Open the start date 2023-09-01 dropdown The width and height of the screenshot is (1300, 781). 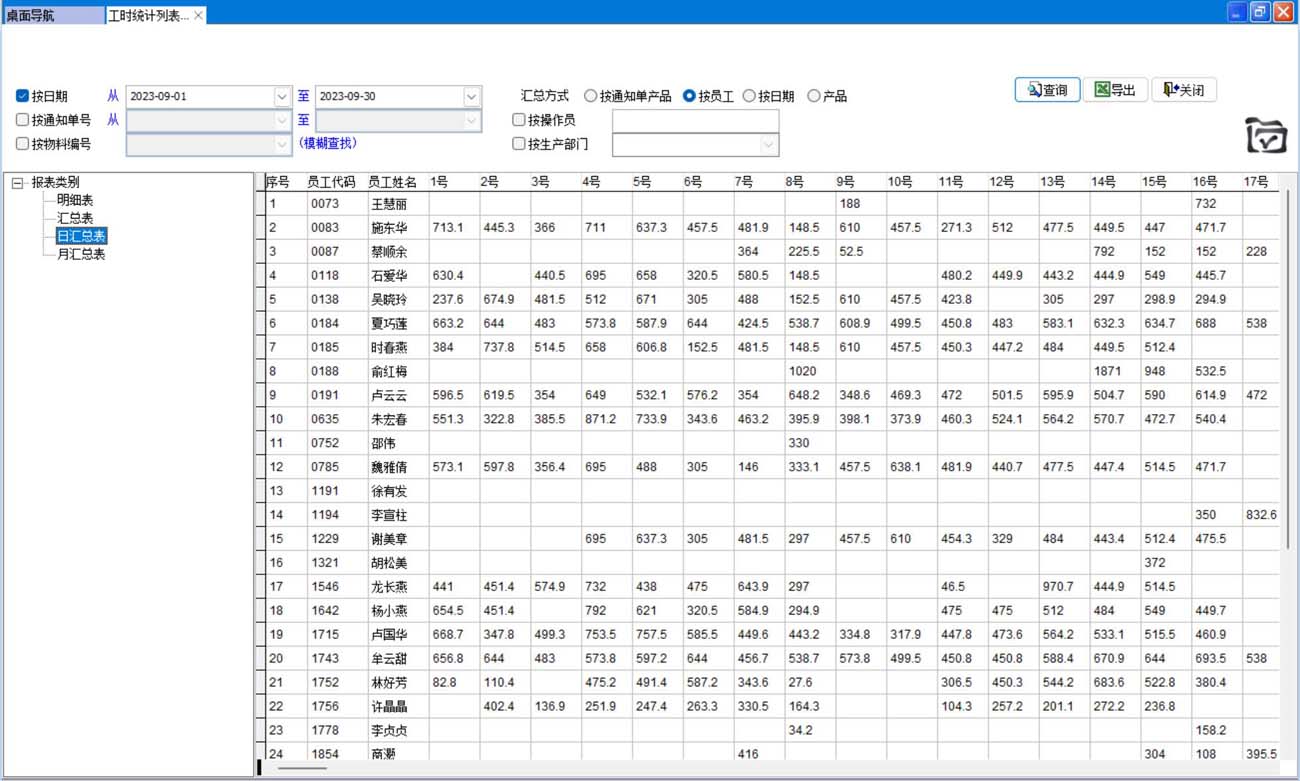click(281, 97)
